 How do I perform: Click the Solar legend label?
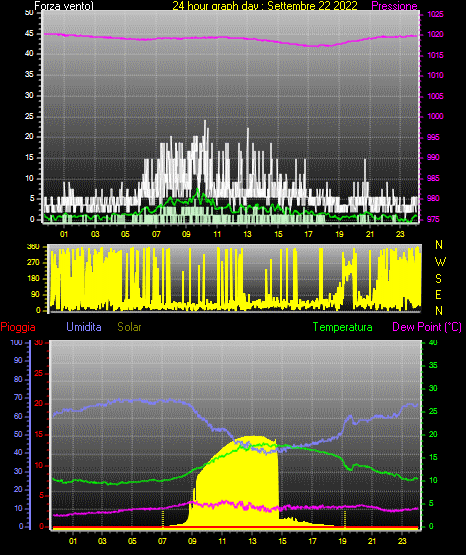pyautogui.click(x=130, y=327)
